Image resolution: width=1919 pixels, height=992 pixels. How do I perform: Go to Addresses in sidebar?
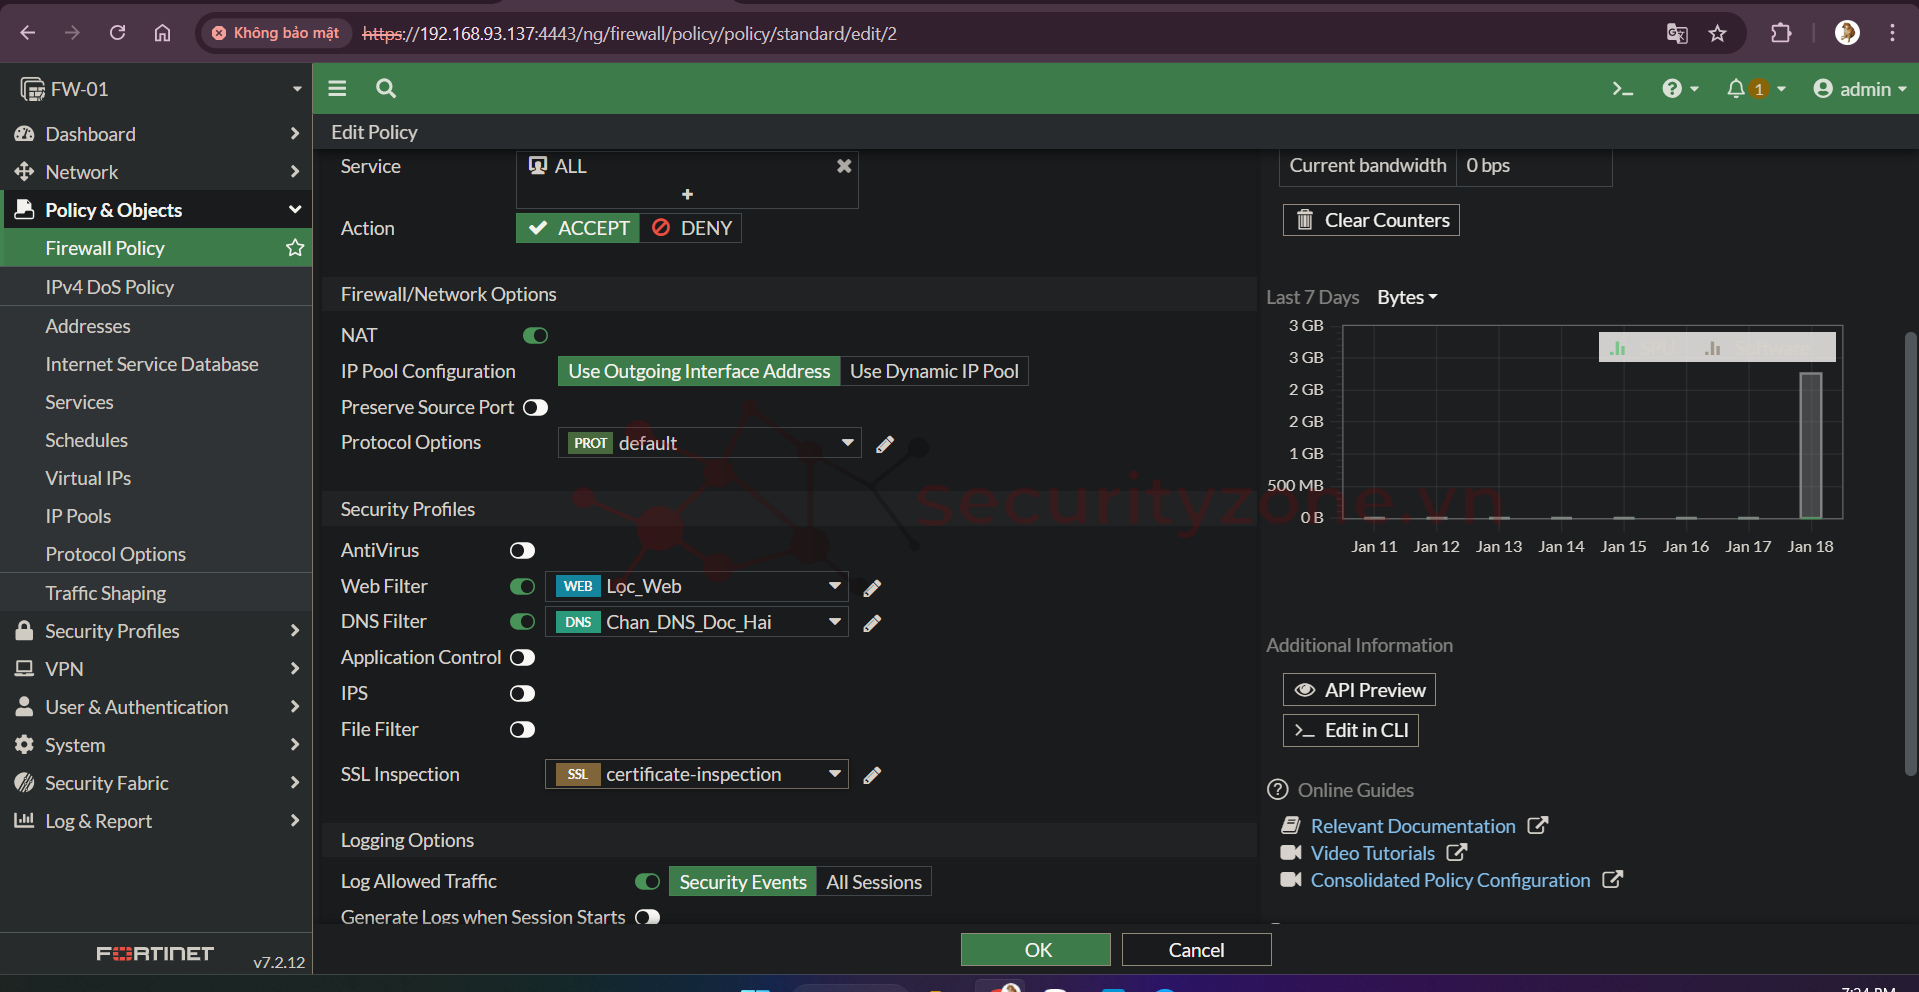(88, 326)
